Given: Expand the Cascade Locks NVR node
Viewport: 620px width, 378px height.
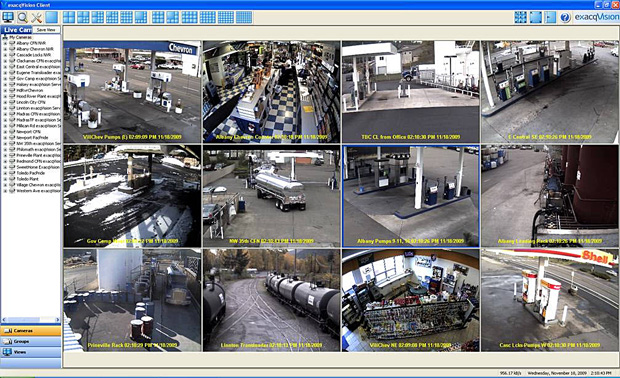Looking at the screenshot, I should coord(5,55).
